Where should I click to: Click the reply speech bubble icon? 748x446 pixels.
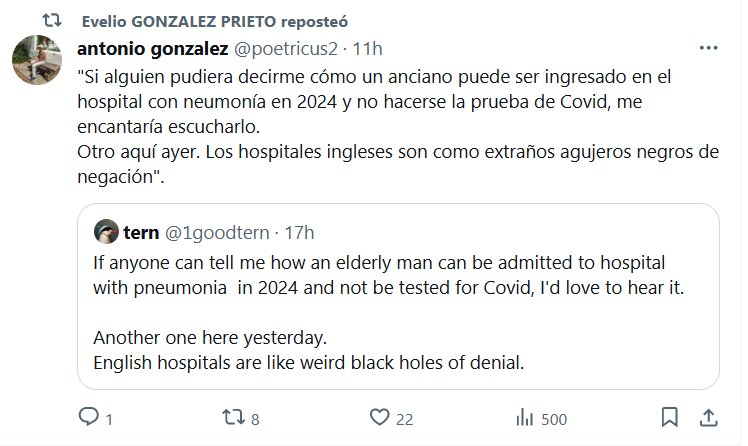click(x=89, y=417)
